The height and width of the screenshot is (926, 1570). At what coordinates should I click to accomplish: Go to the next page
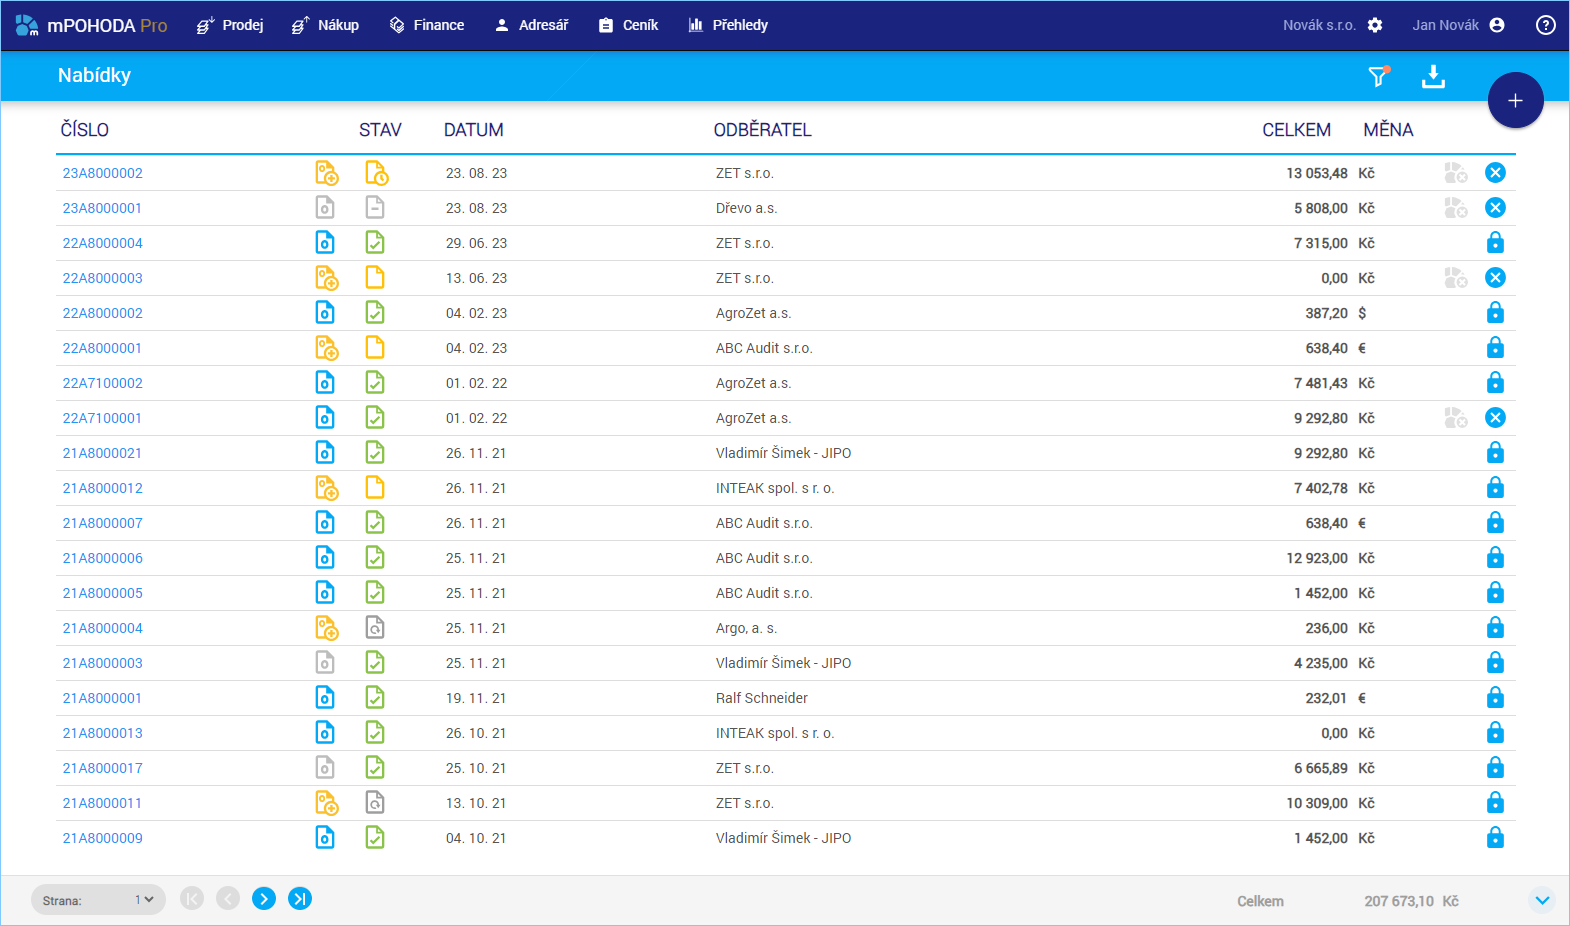(264, 899)
